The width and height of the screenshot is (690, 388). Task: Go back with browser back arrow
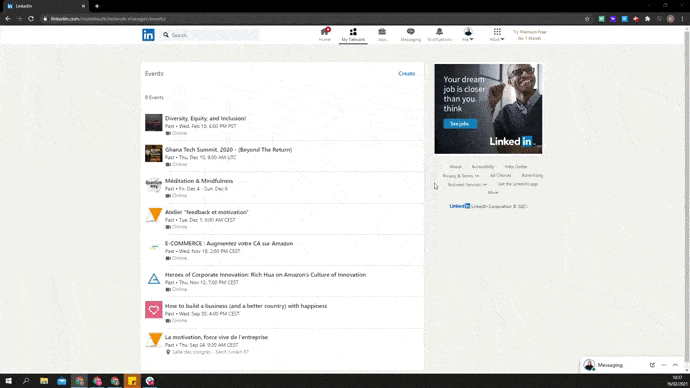[x=7, y=19]
